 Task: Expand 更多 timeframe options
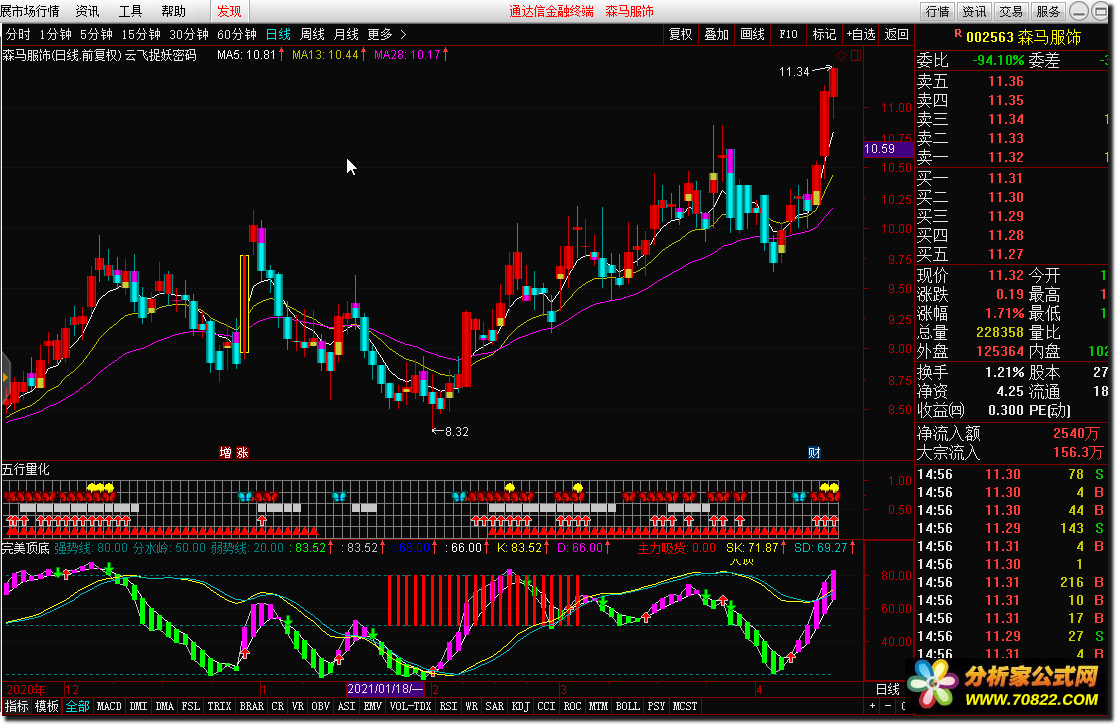tap(386, 34)
